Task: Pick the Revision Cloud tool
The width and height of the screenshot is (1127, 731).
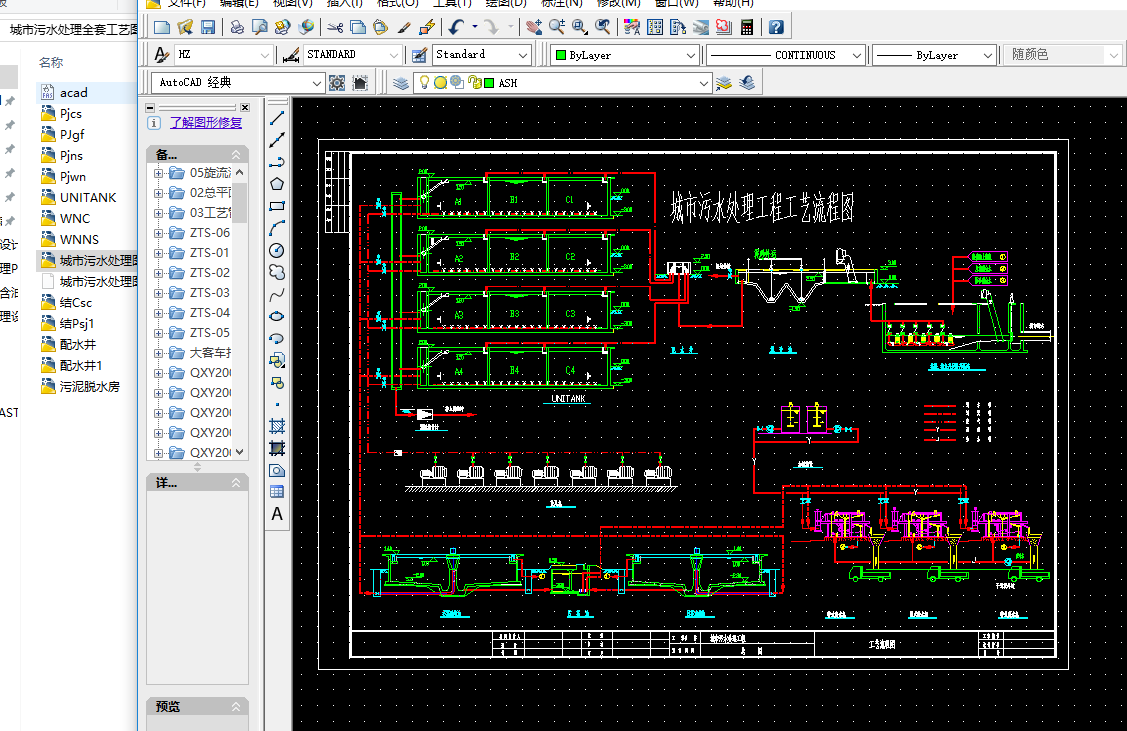Action: pos(277,272)
